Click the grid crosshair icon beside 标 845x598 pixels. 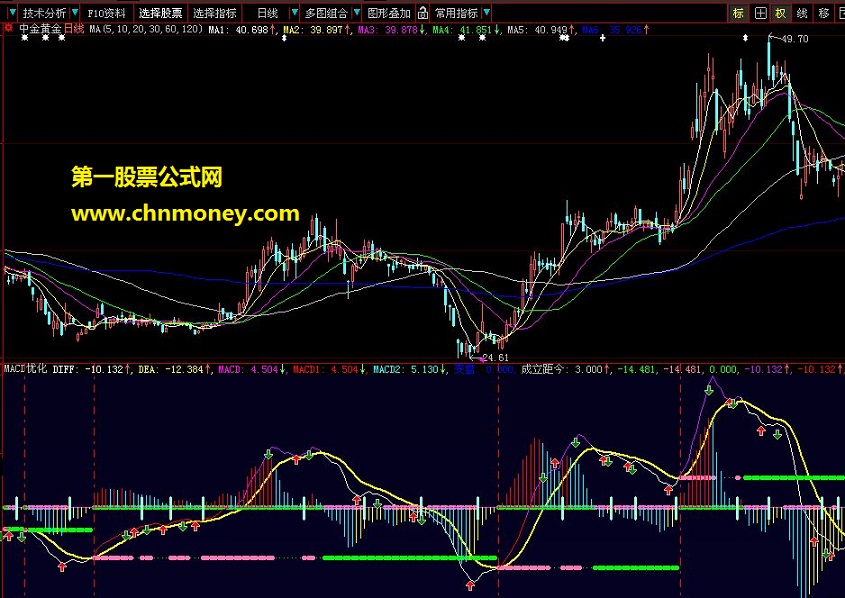click(x=760, y=13)
